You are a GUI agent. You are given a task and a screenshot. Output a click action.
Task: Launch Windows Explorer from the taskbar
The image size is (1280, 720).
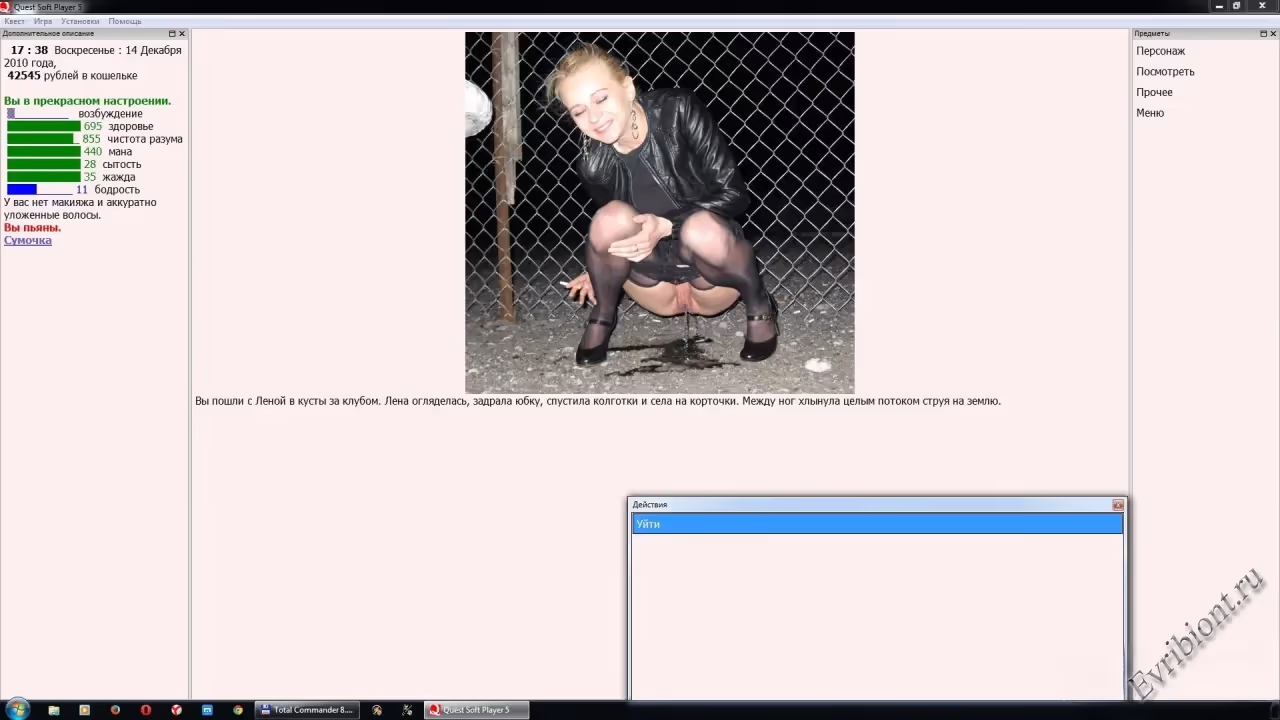(54, 710)
